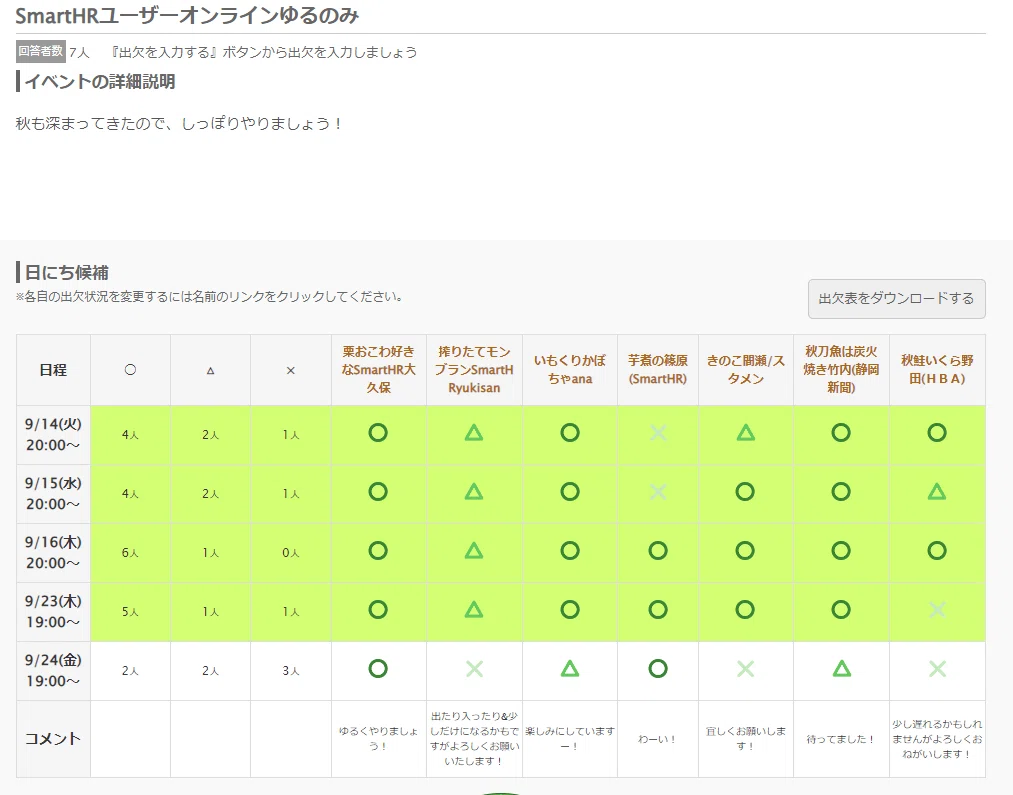Click the コメント row label
The image size is (1013, 795).
53,739
